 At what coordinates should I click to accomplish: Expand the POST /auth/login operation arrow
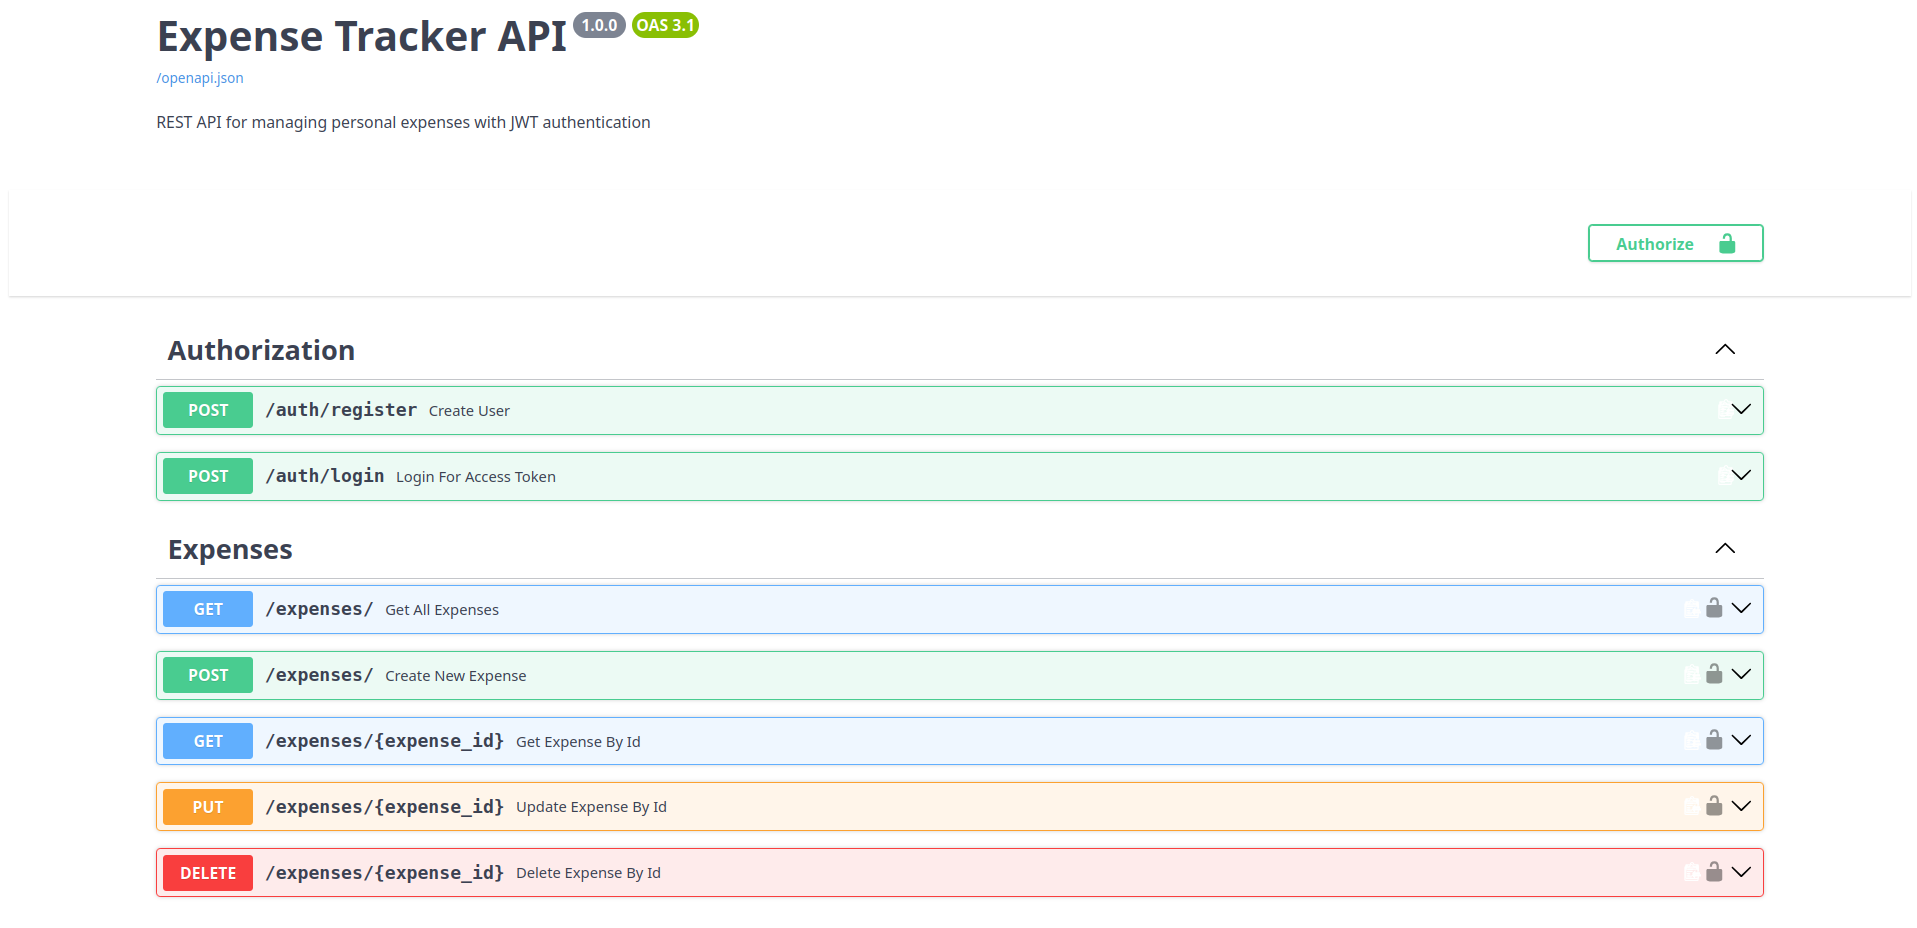pyautogui.click(x=1741, y=475)
